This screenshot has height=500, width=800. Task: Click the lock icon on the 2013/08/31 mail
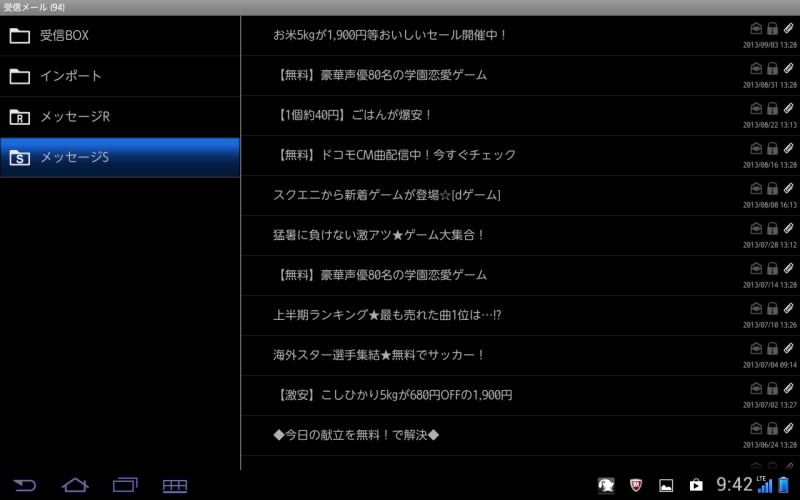[772, 68]
